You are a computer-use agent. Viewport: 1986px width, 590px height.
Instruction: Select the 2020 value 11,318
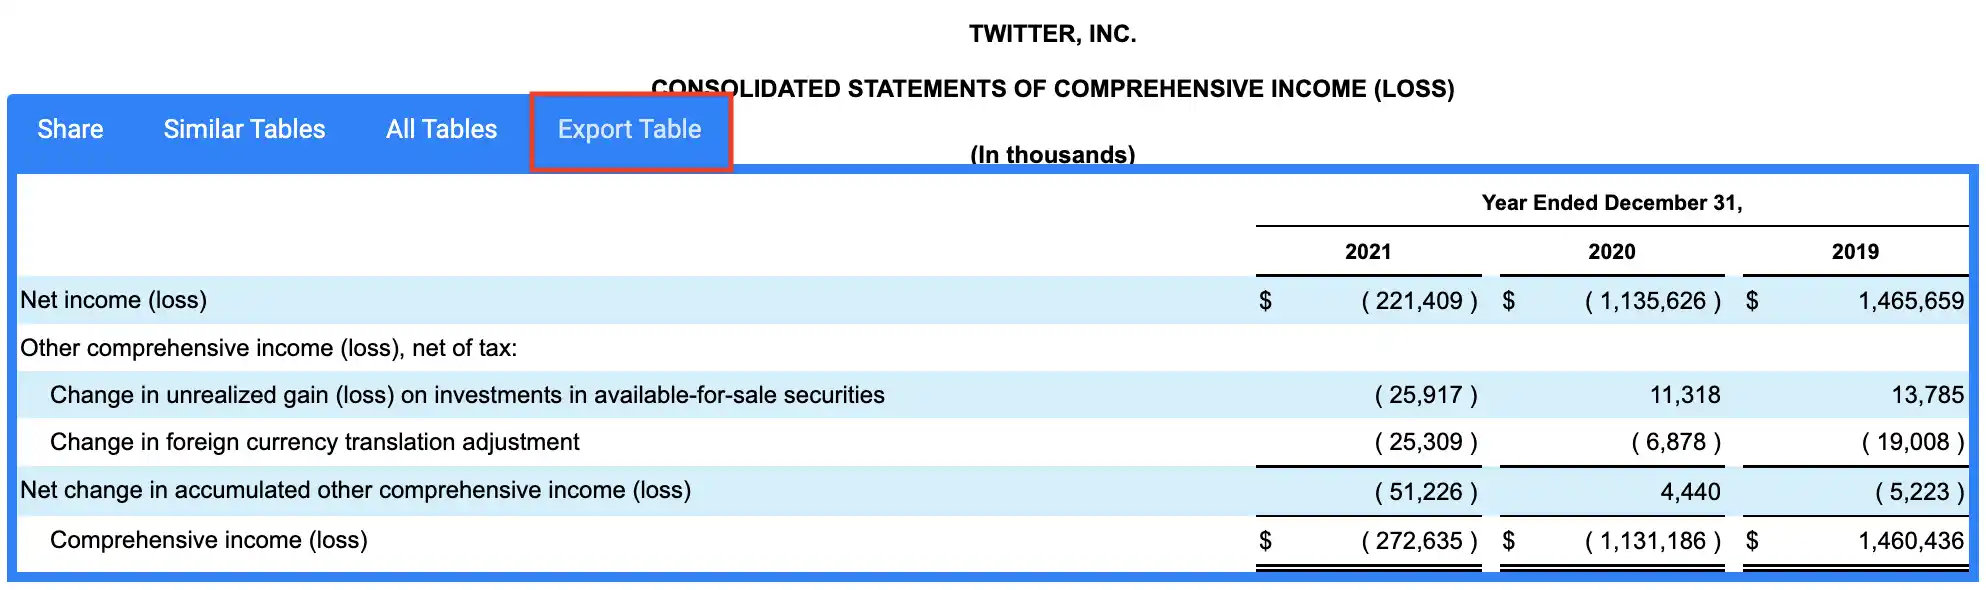[1685, 395]
